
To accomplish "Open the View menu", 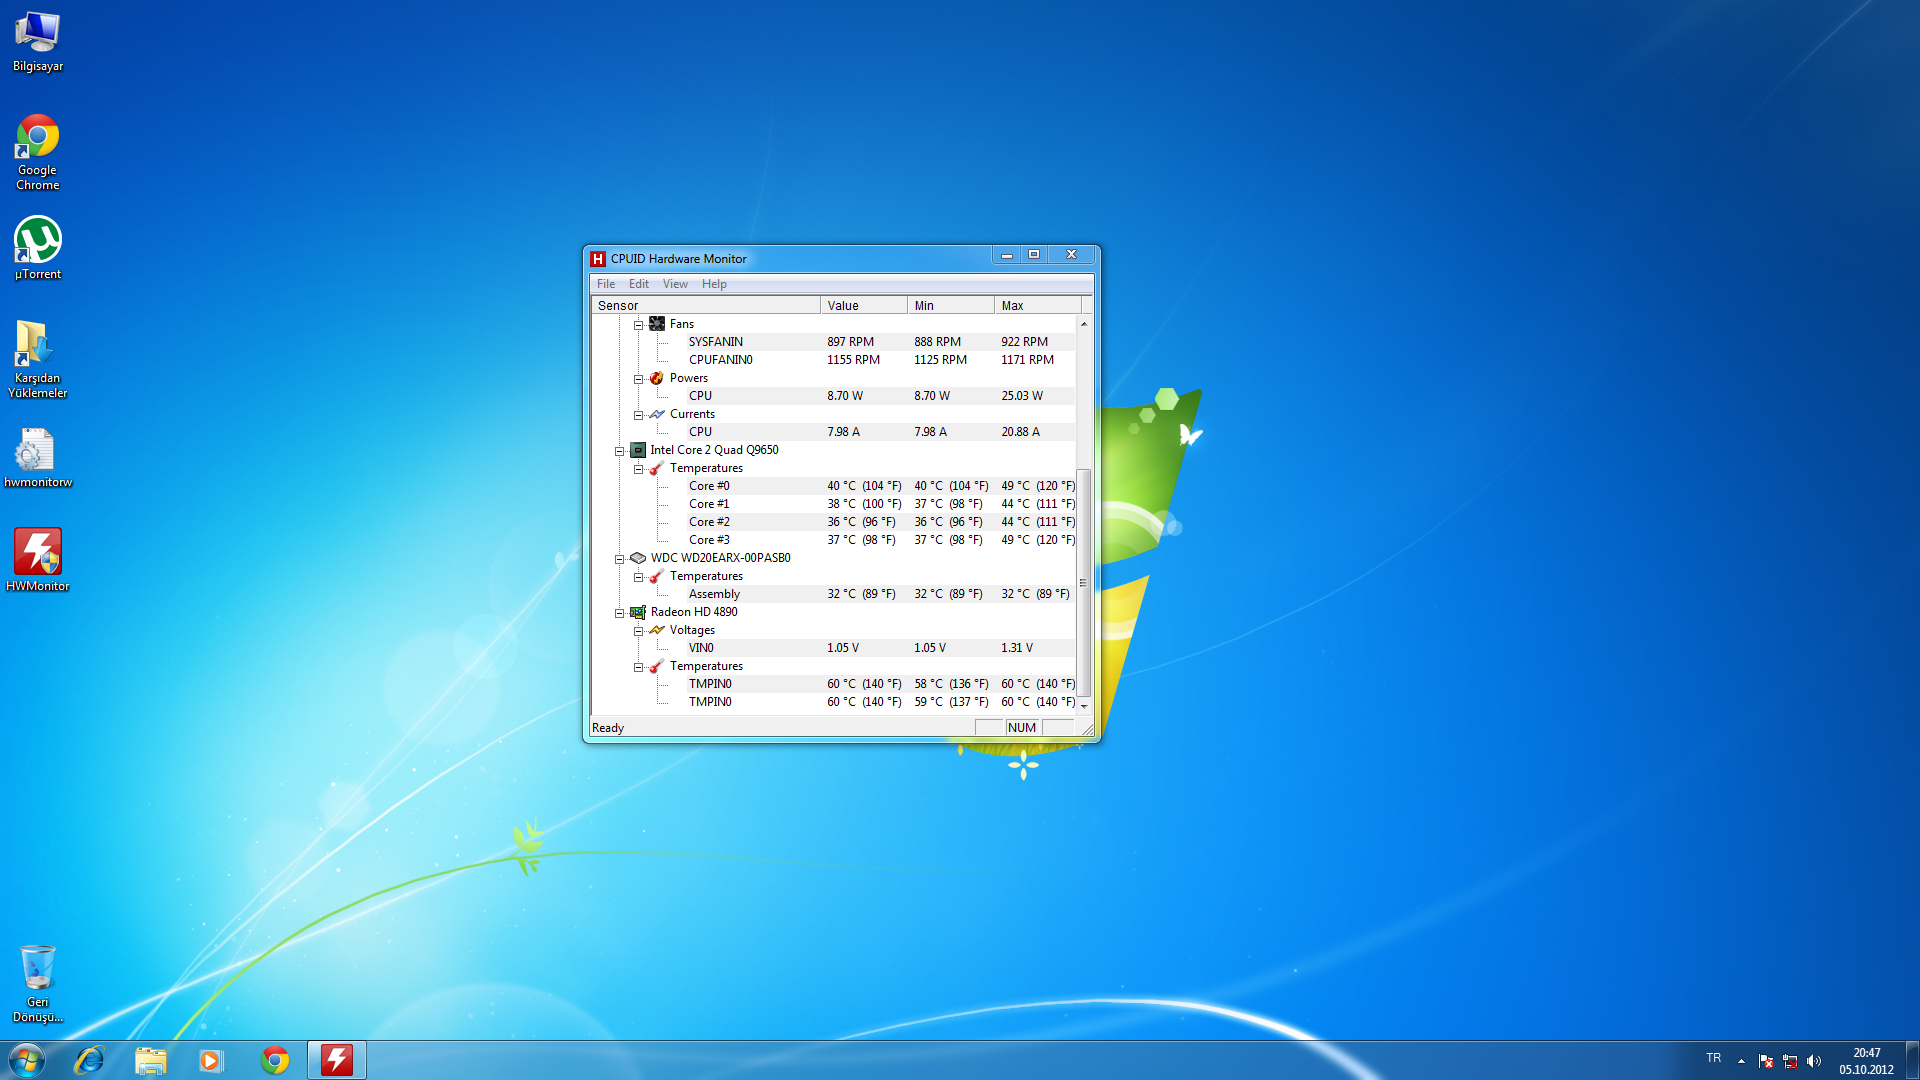I will coord(675,284).
